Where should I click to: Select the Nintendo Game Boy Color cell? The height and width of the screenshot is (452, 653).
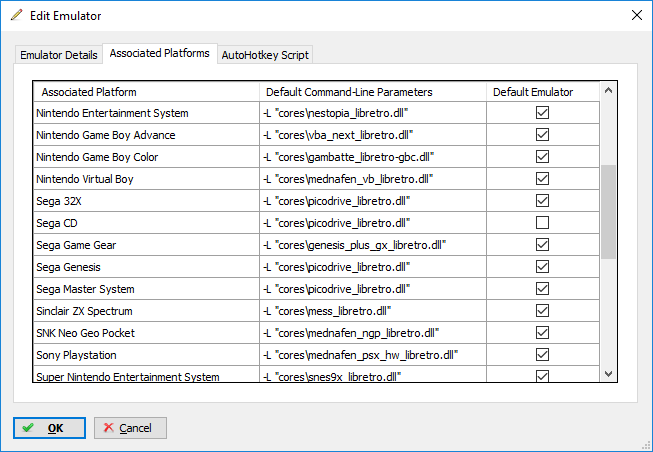146,157
